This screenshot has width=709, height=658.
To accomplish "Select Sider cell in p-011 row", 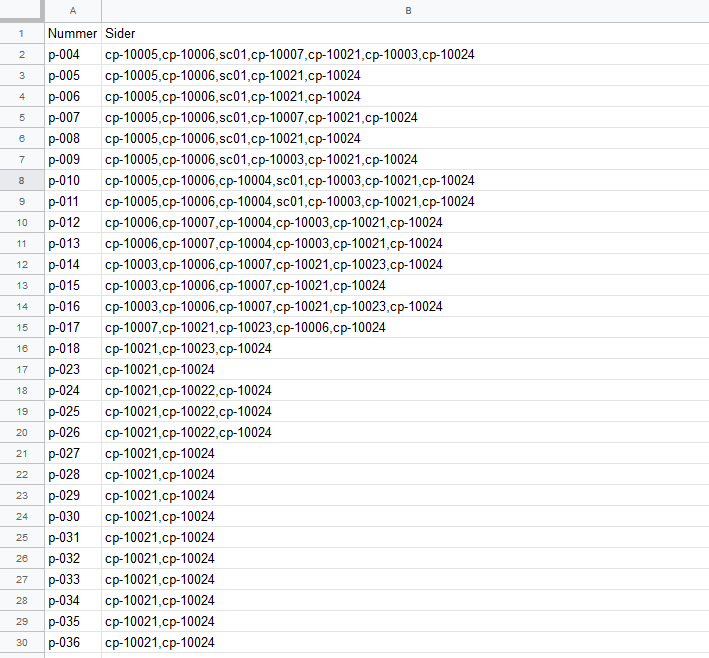I will tap(405, 201).
